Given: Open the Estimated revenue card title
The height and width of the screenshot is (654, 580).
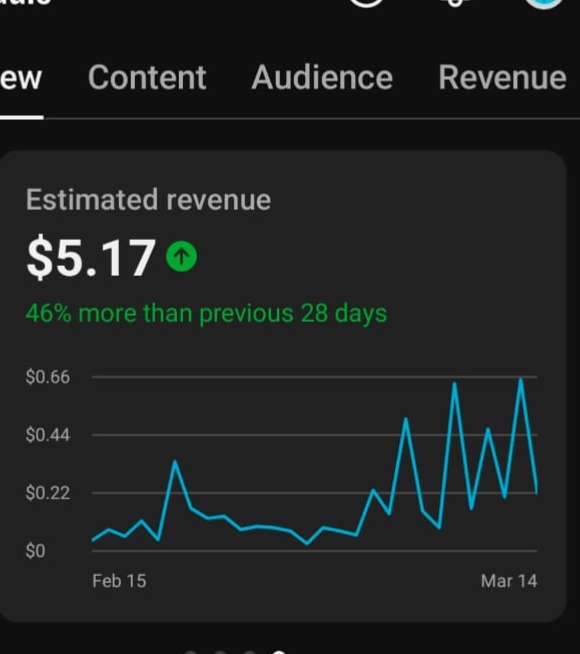Looking at the screenshot, I should click(148, 200).
